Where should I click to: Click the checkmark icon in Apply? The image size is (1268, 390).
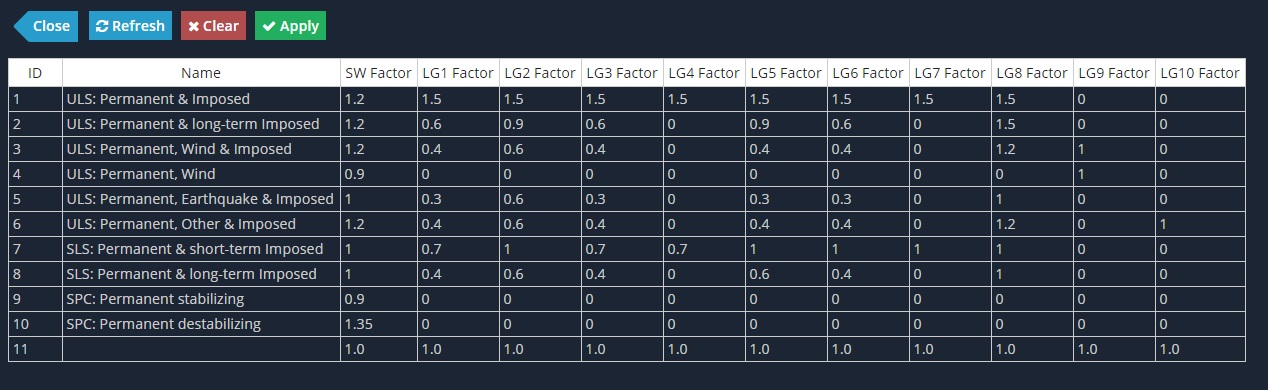269,27
